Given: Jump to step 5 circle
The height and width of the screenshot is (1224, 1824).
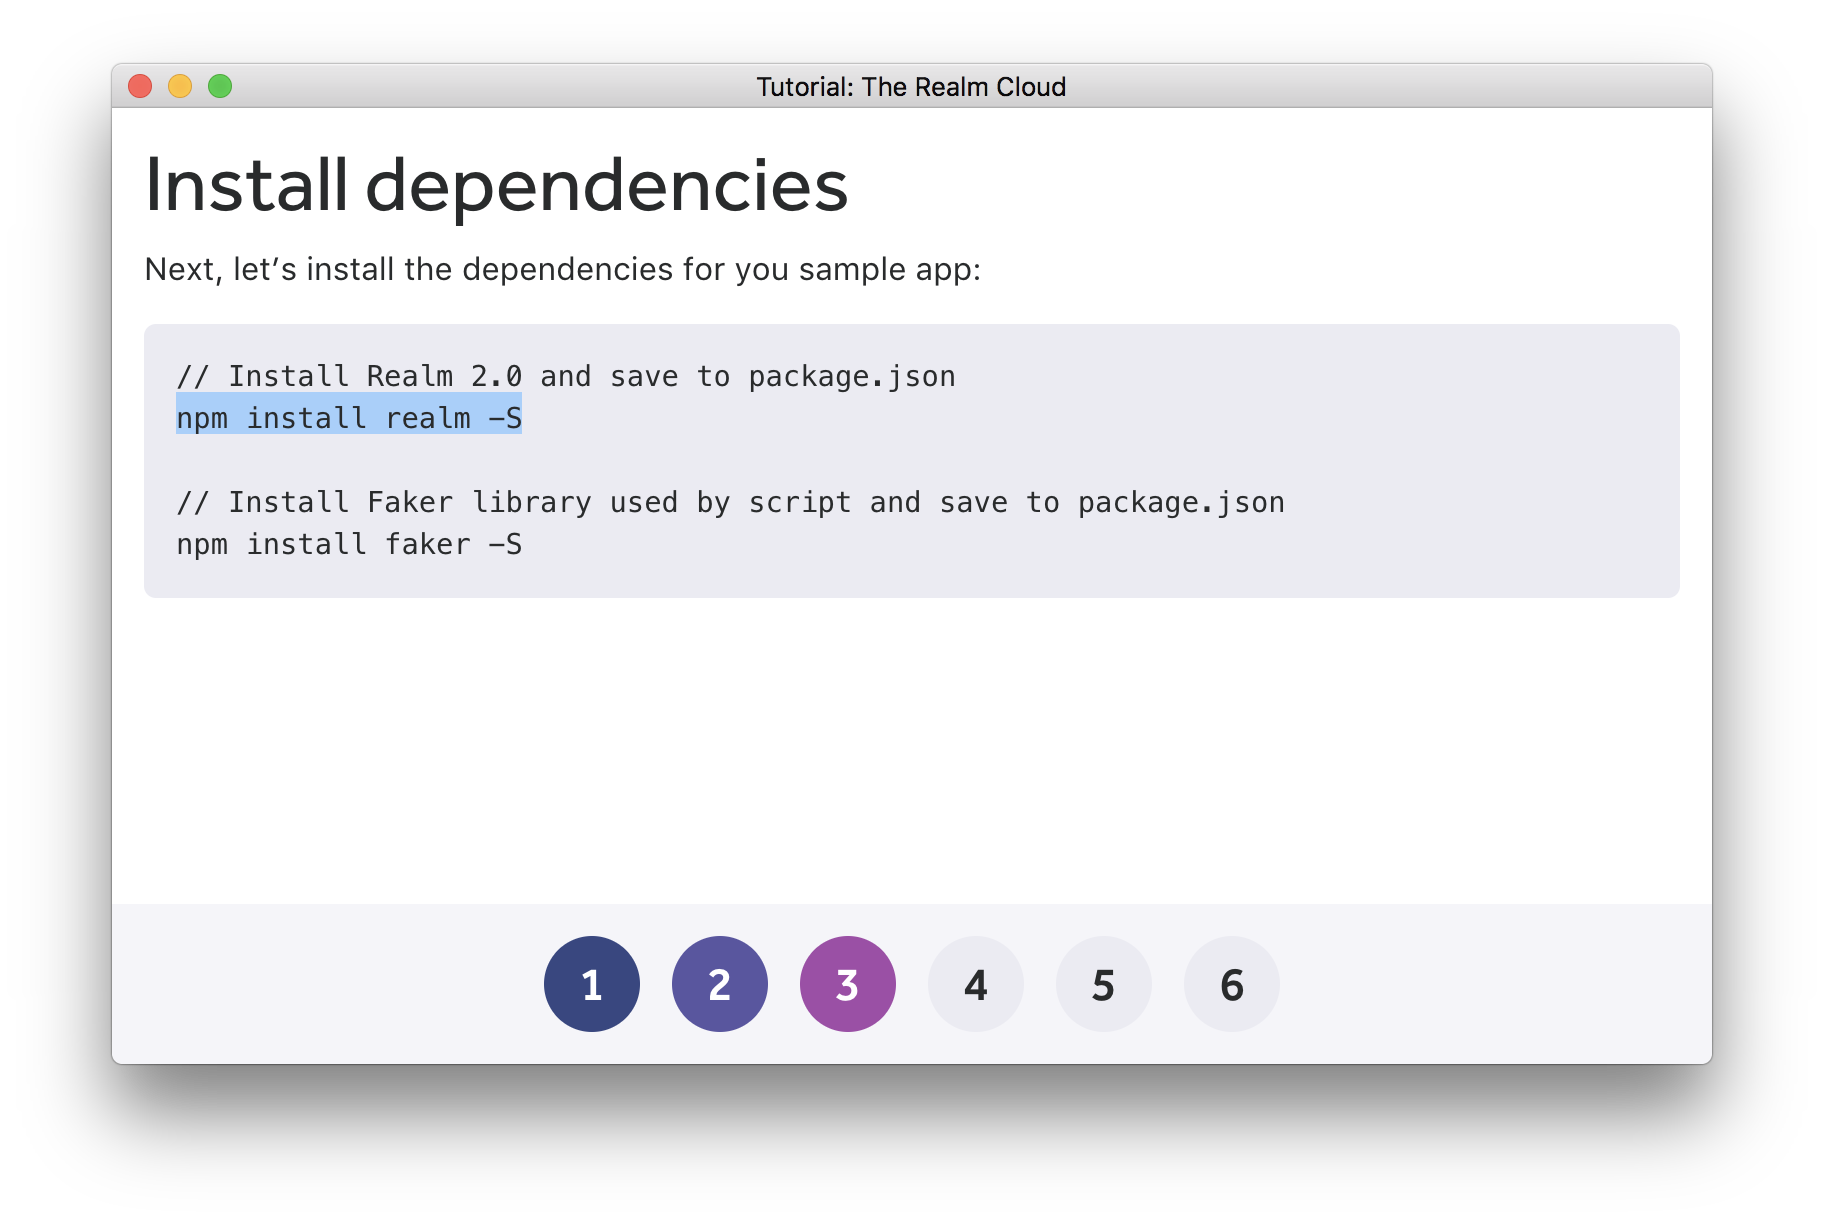Looking at the screenshot, I should [1103, 983].
